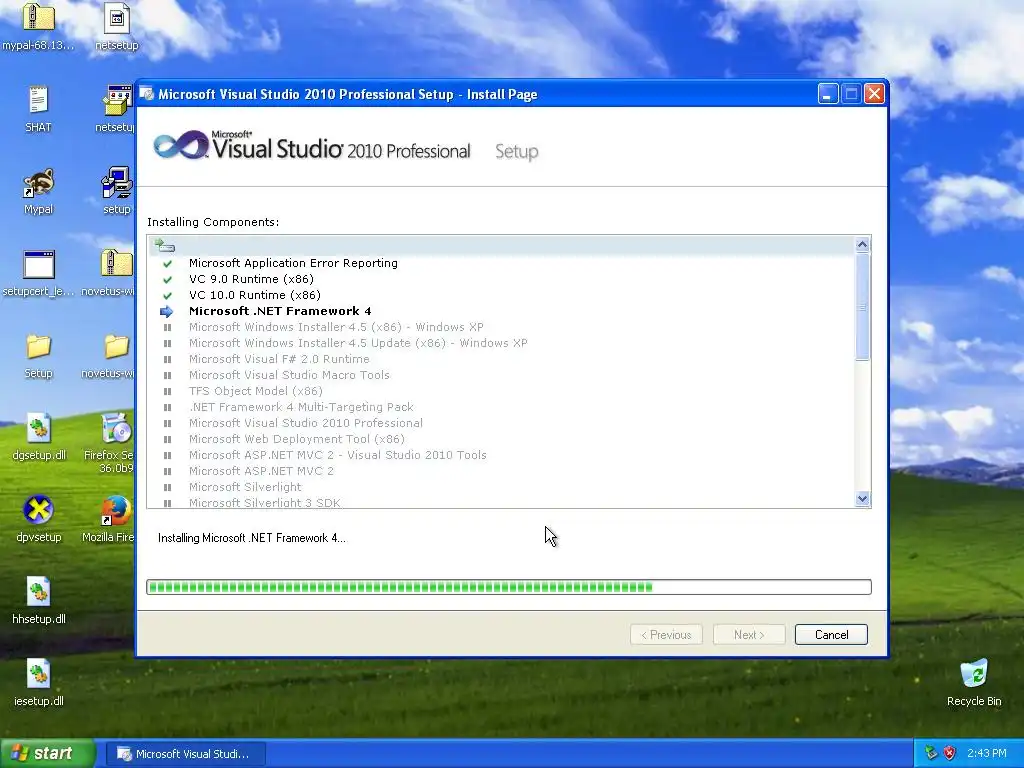Click the component list scrollbar thumb
The image size is (1024, 768).
[862, 307]
